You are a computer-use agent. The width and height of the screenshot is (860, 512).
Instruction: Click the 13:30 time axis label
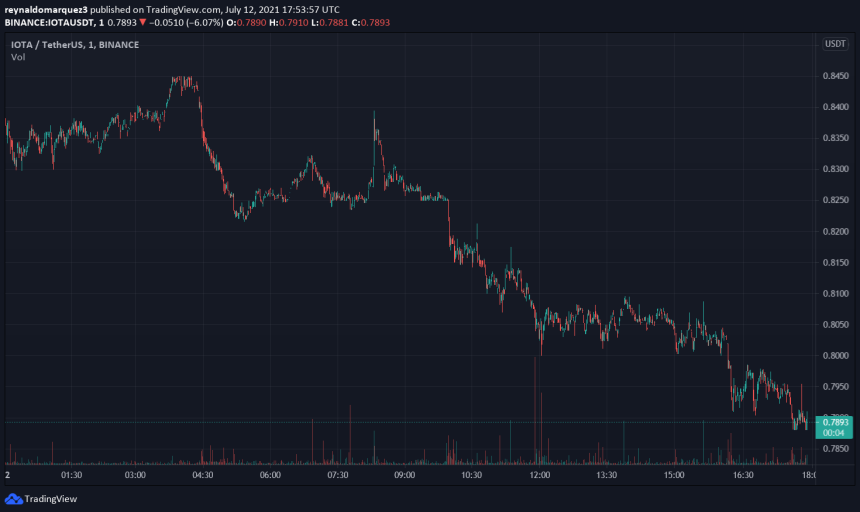coord(606,475)
